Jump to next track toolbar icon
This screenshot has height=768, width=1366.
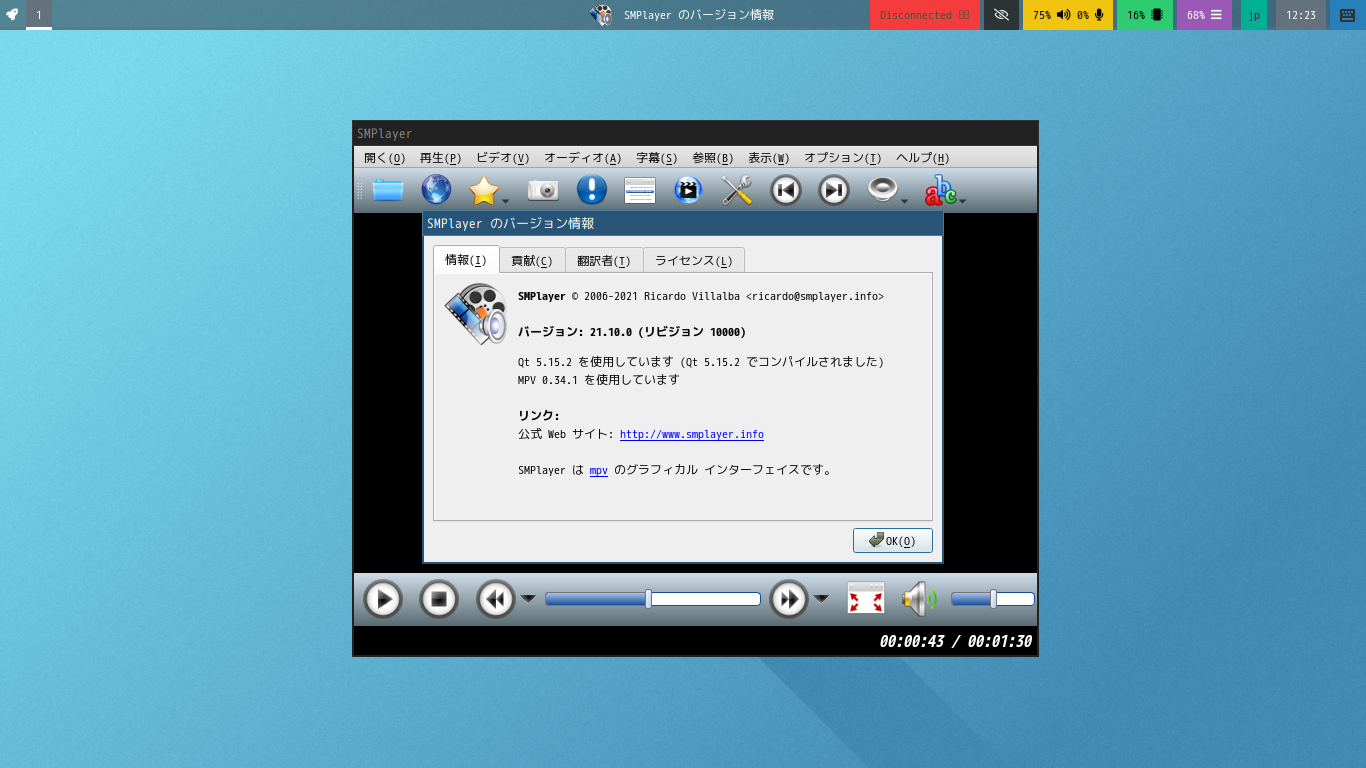click(834, 190)
